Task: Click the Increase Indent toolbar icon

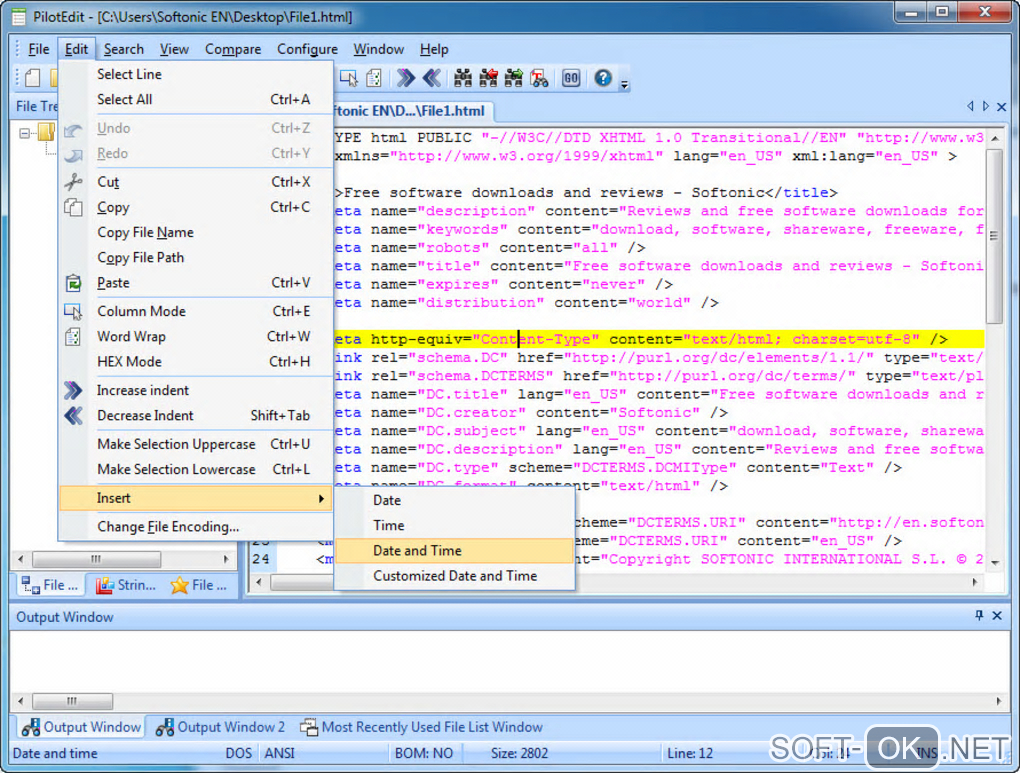Action: [405, 78]
